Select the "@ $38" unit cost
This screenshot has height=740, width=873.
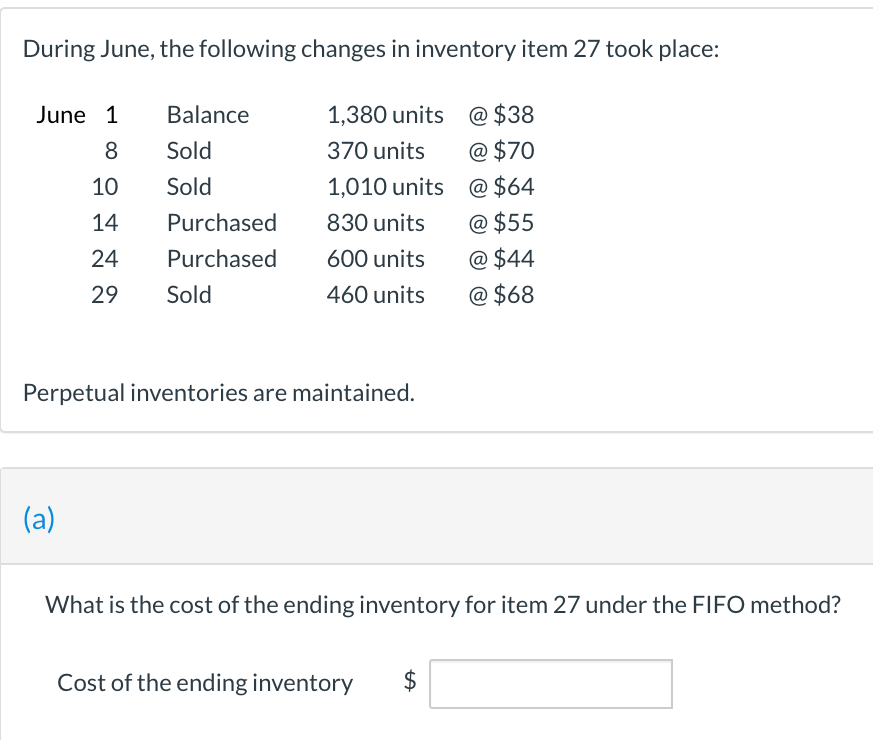pos(501,115)
